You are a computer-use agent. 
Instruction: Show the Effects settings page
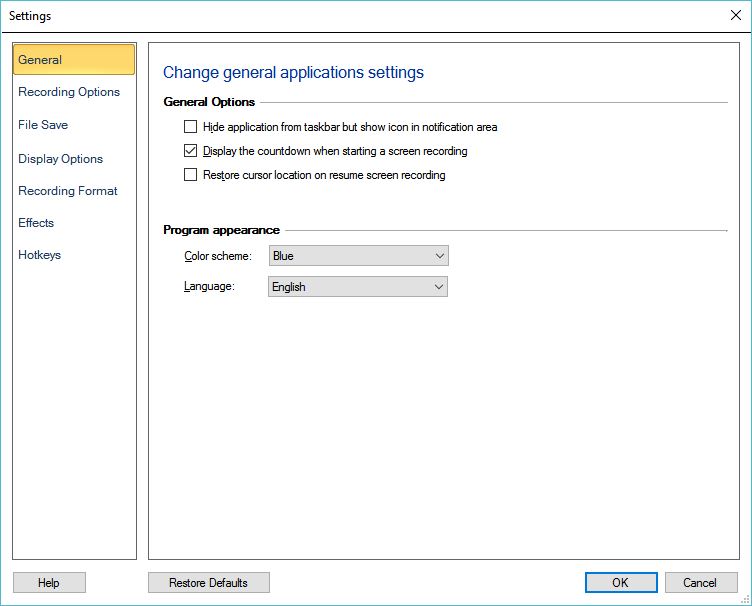(36, 223)
